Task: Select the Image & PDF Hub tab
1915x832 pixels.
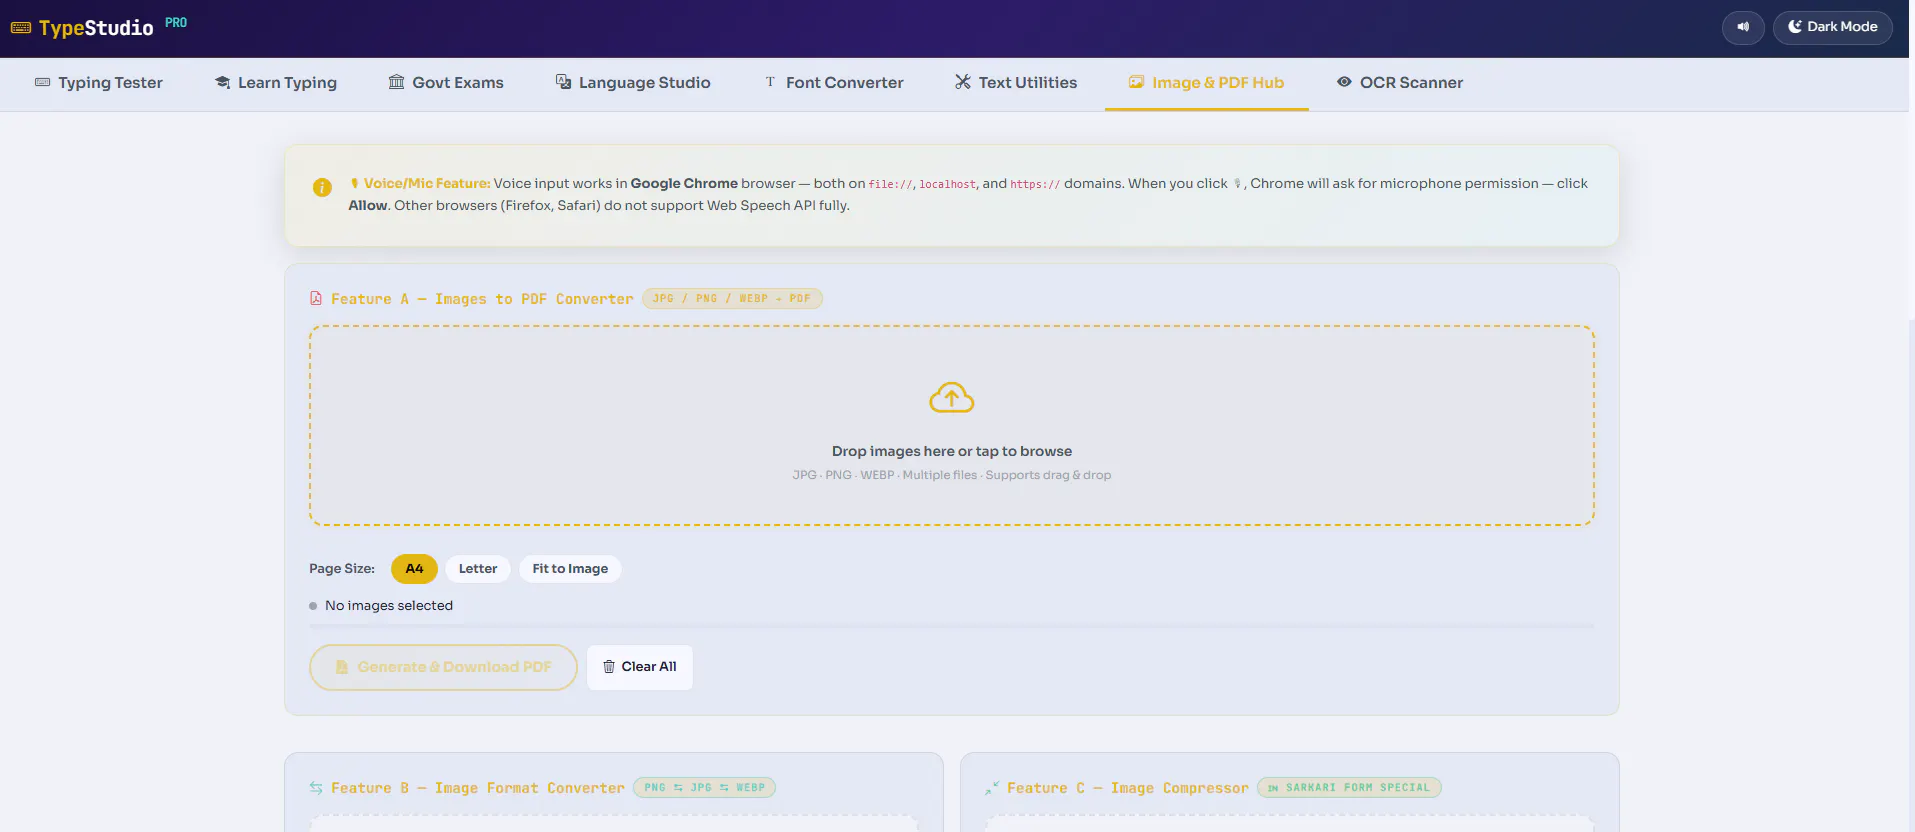Action: coord(1207,83)
